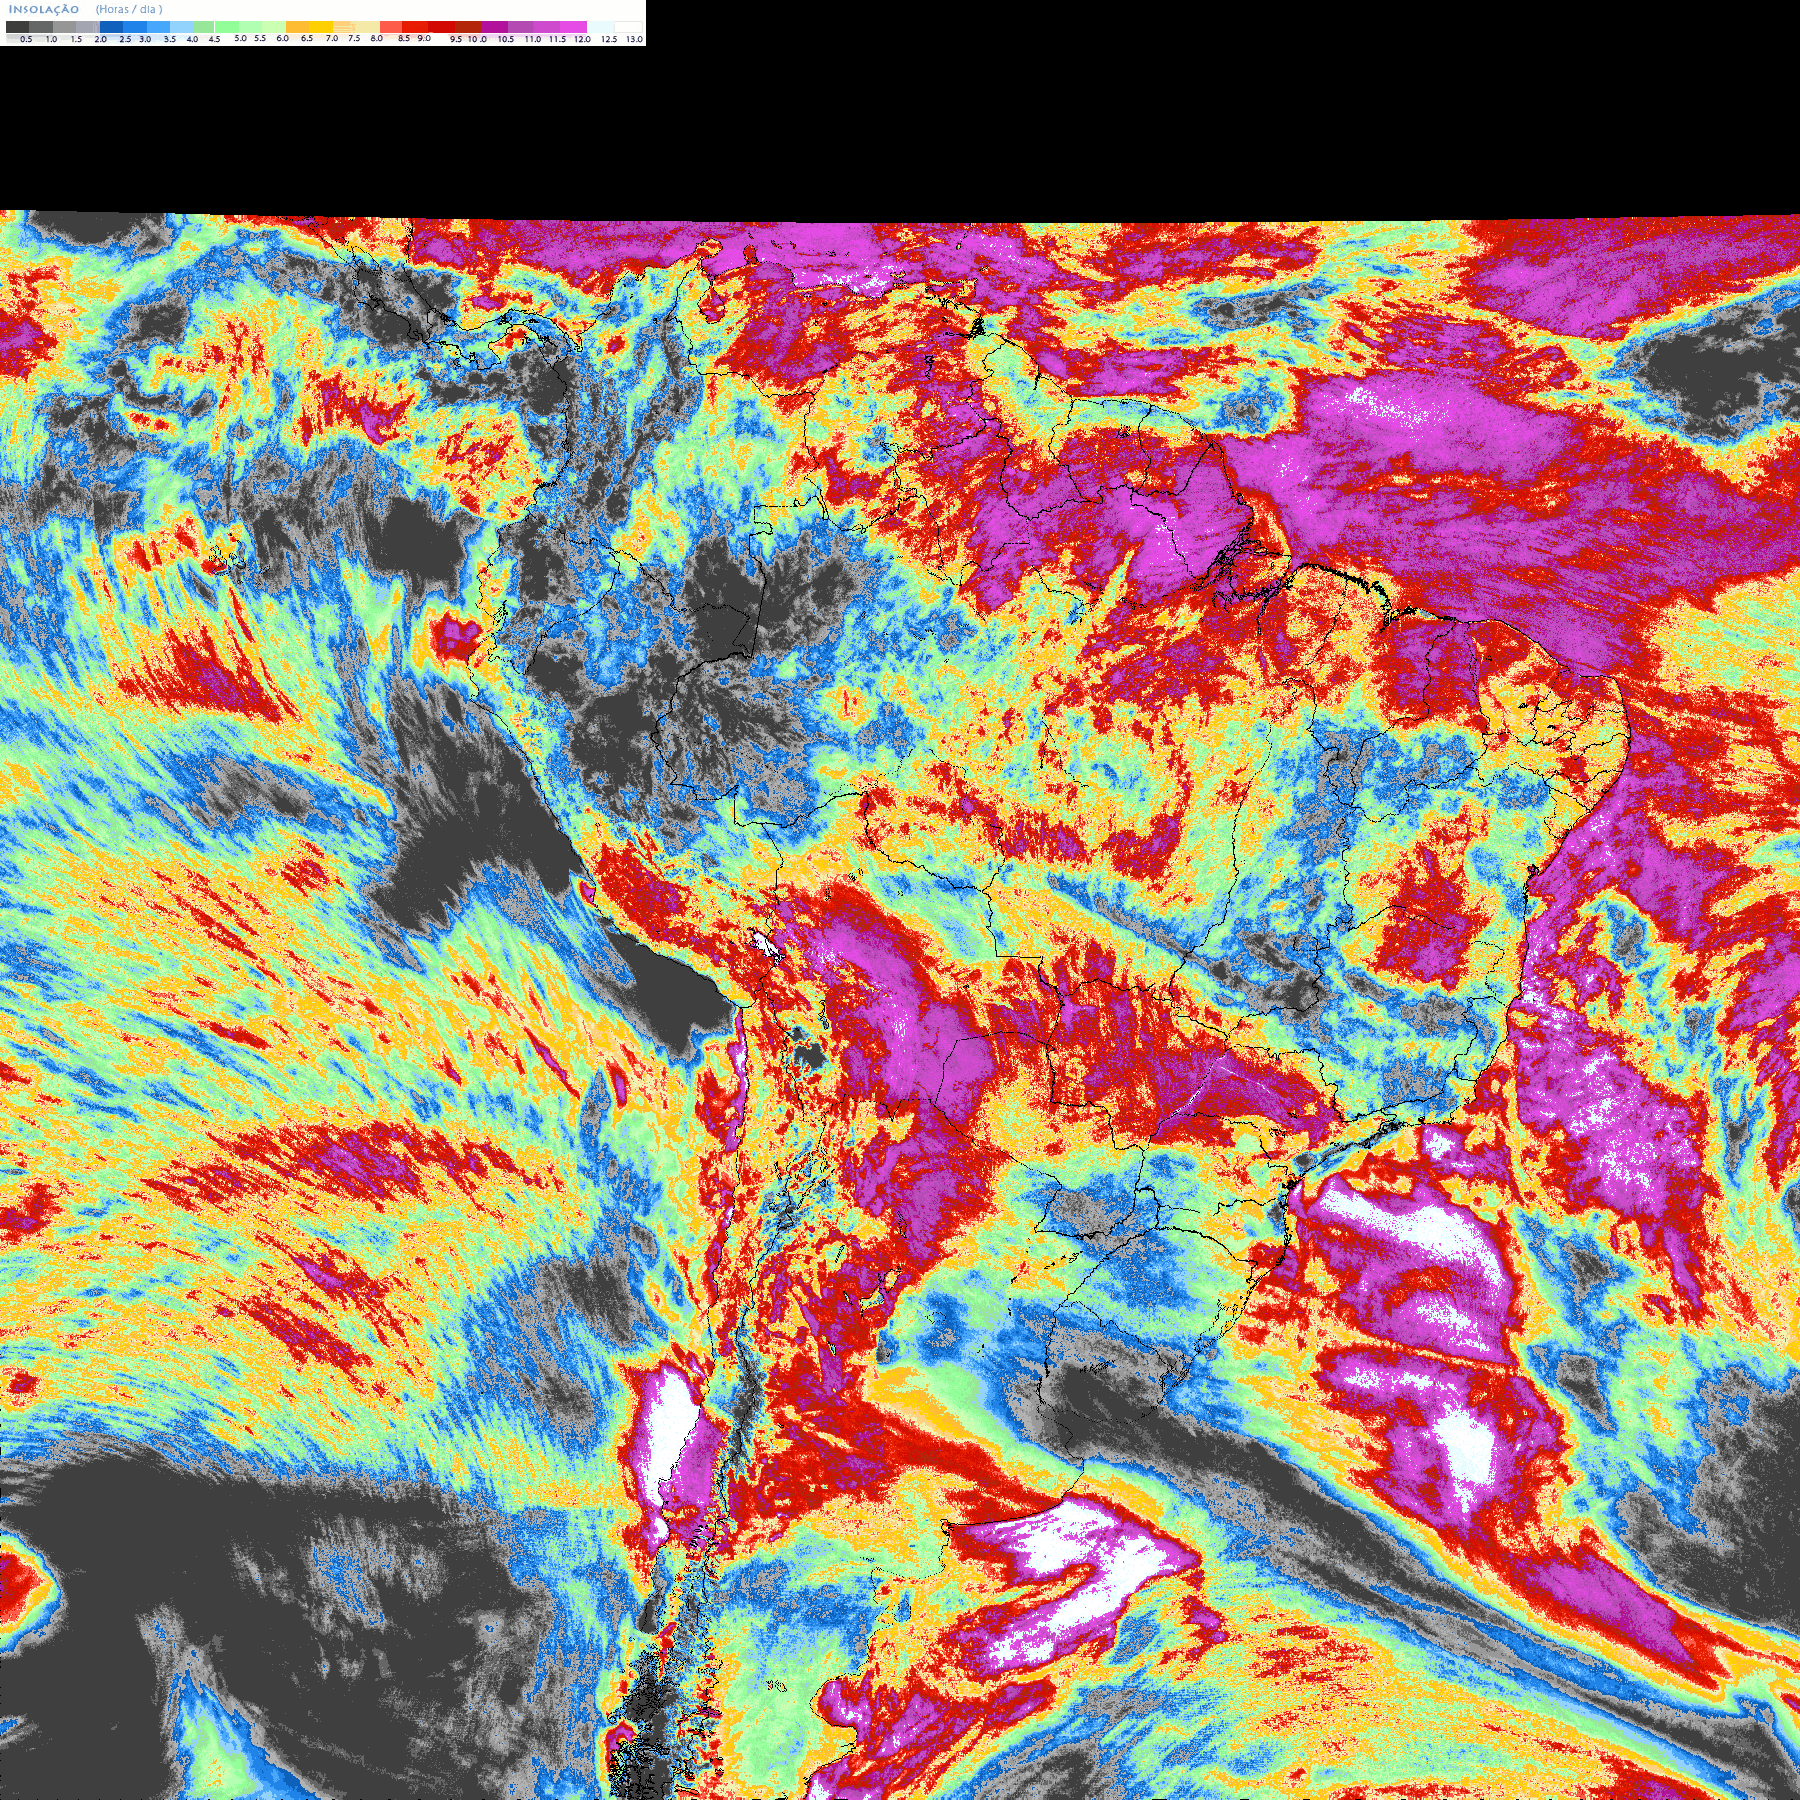Click the 9.0 legend value
Screen dimensions: 1800x1800
click(424, 38)
